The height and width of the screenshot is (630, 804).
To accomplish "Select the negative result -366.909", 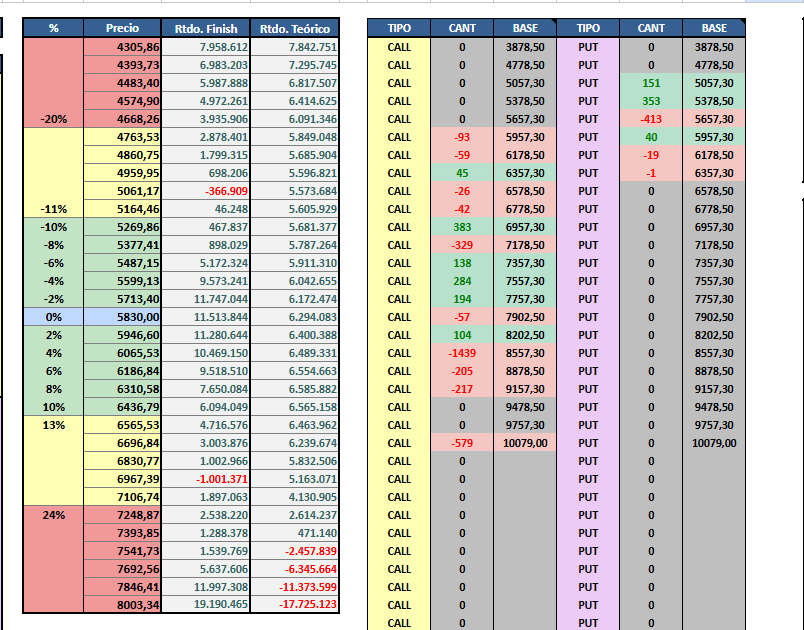I will point(206,191).
